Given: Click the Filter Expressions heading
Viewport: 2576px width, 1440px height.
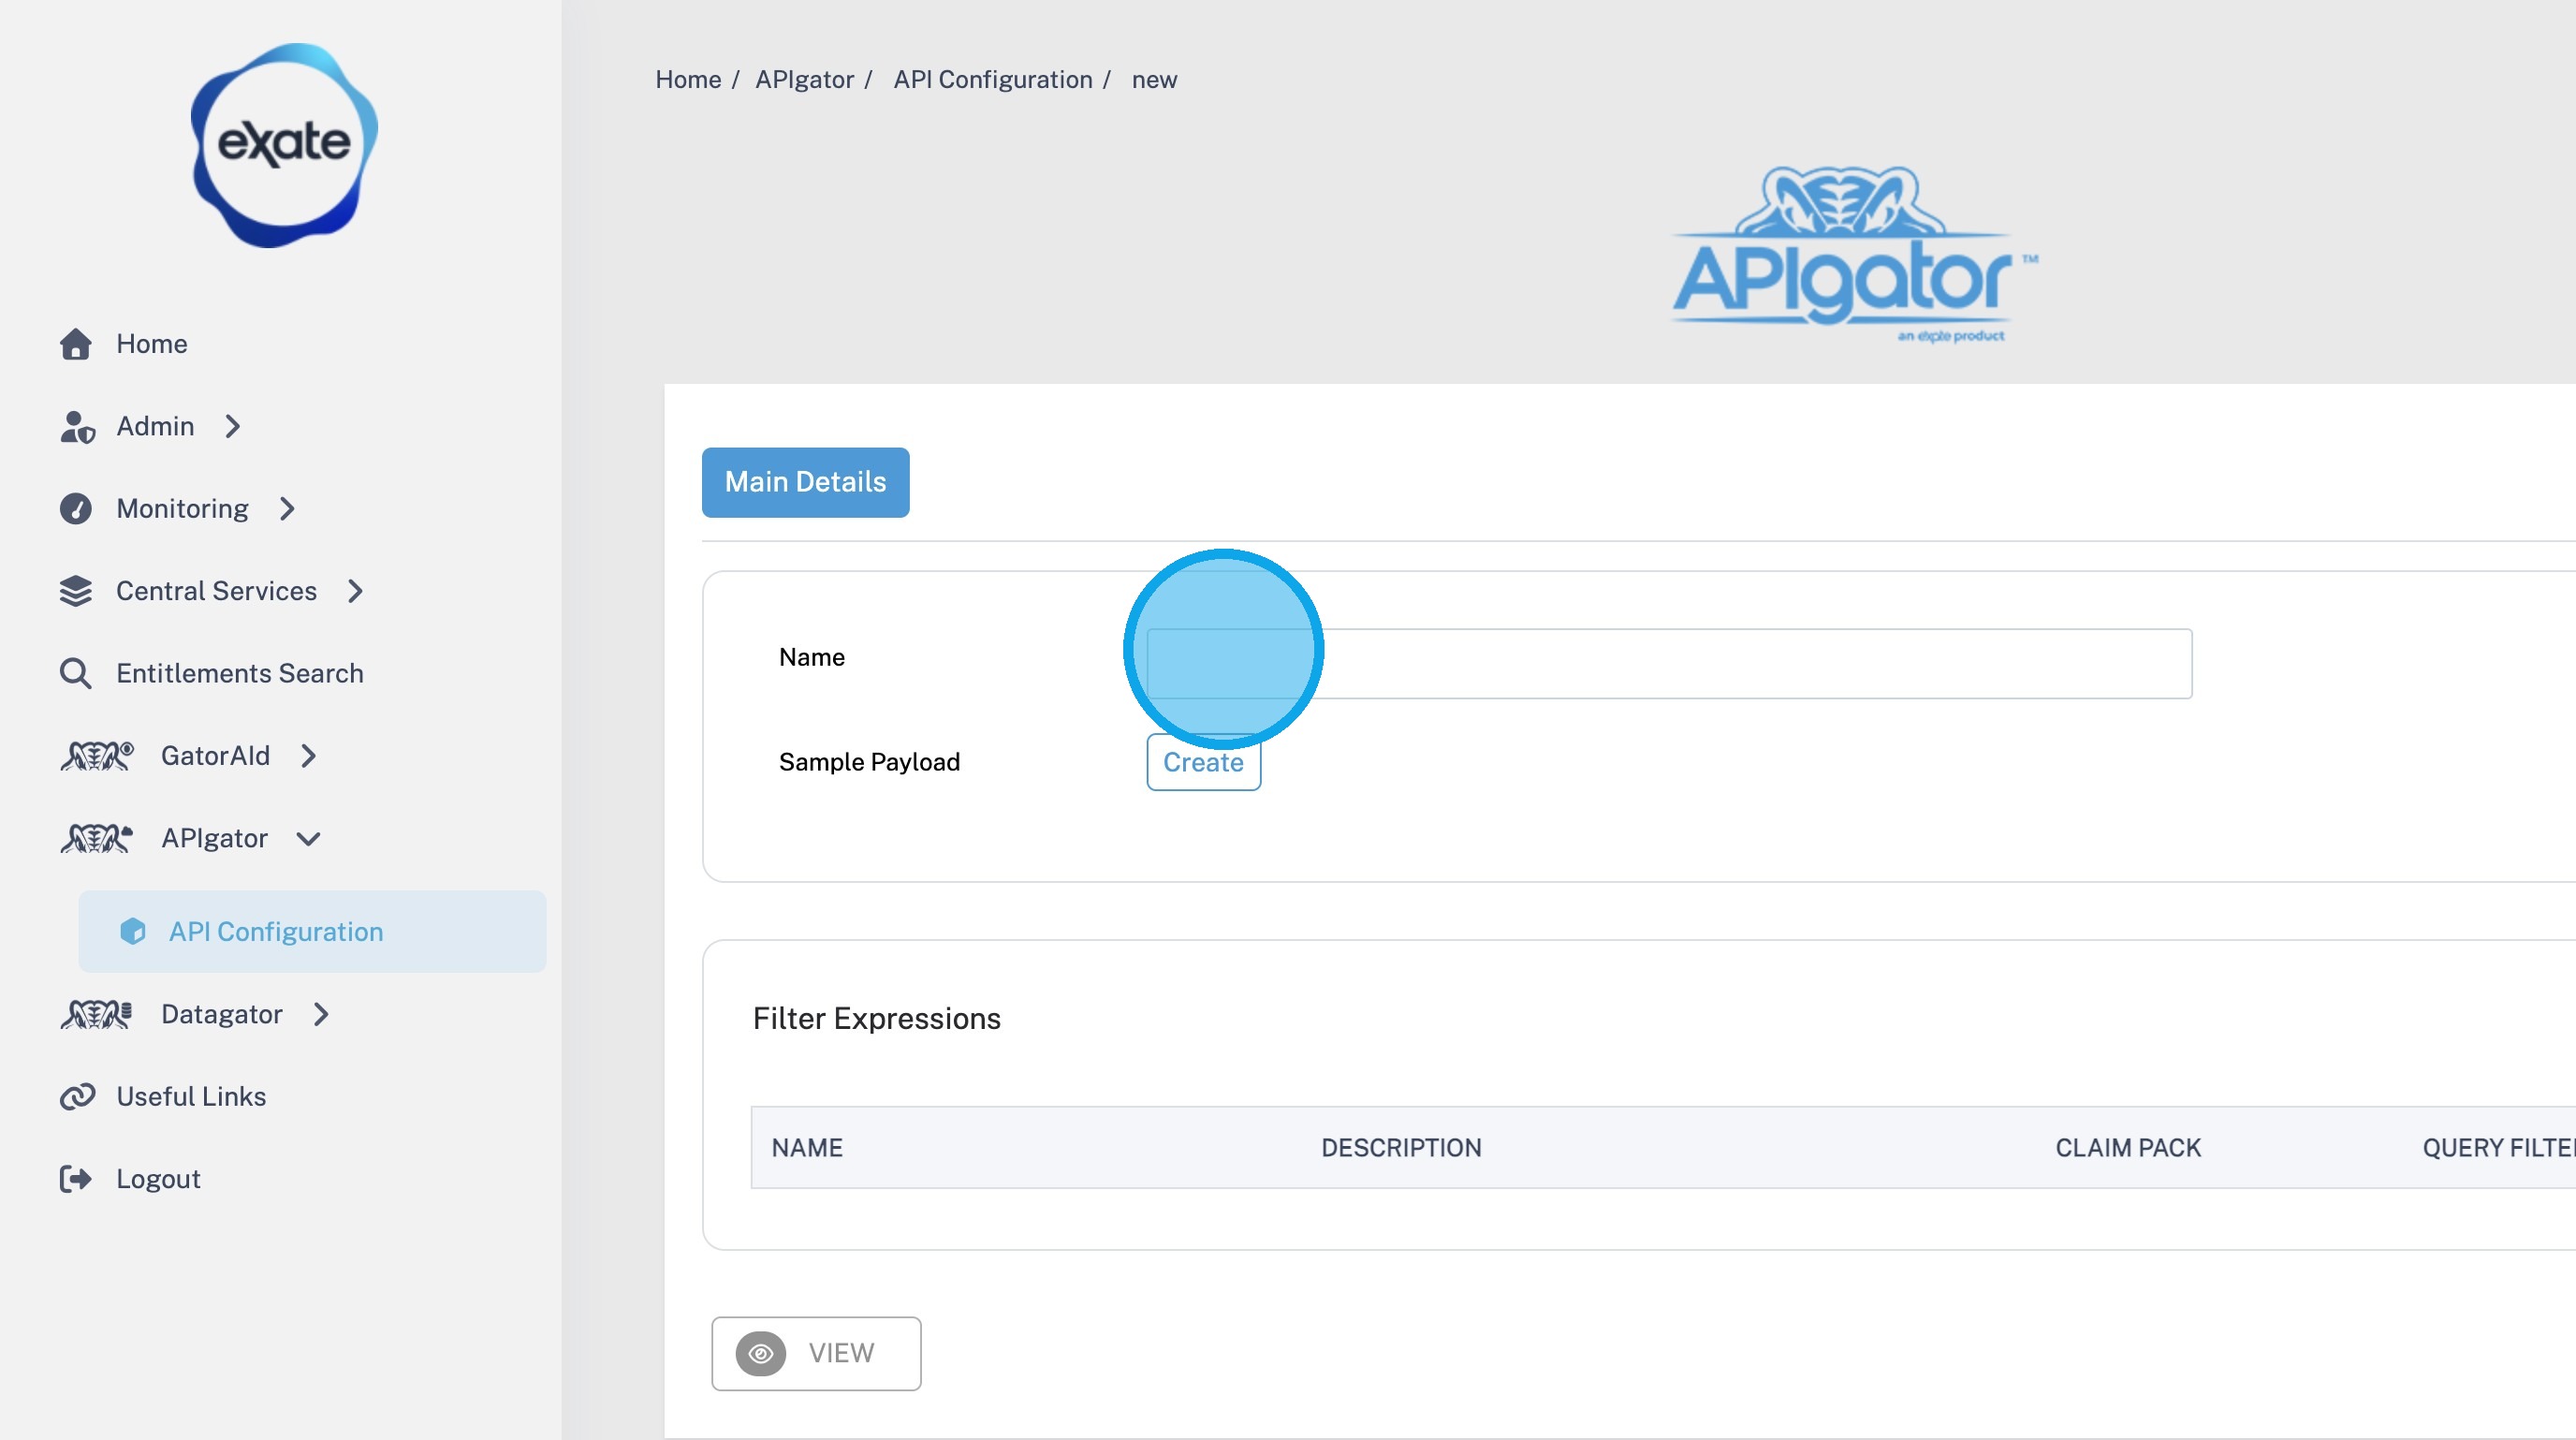Looking at the screenshot, I should (877, 1019).
